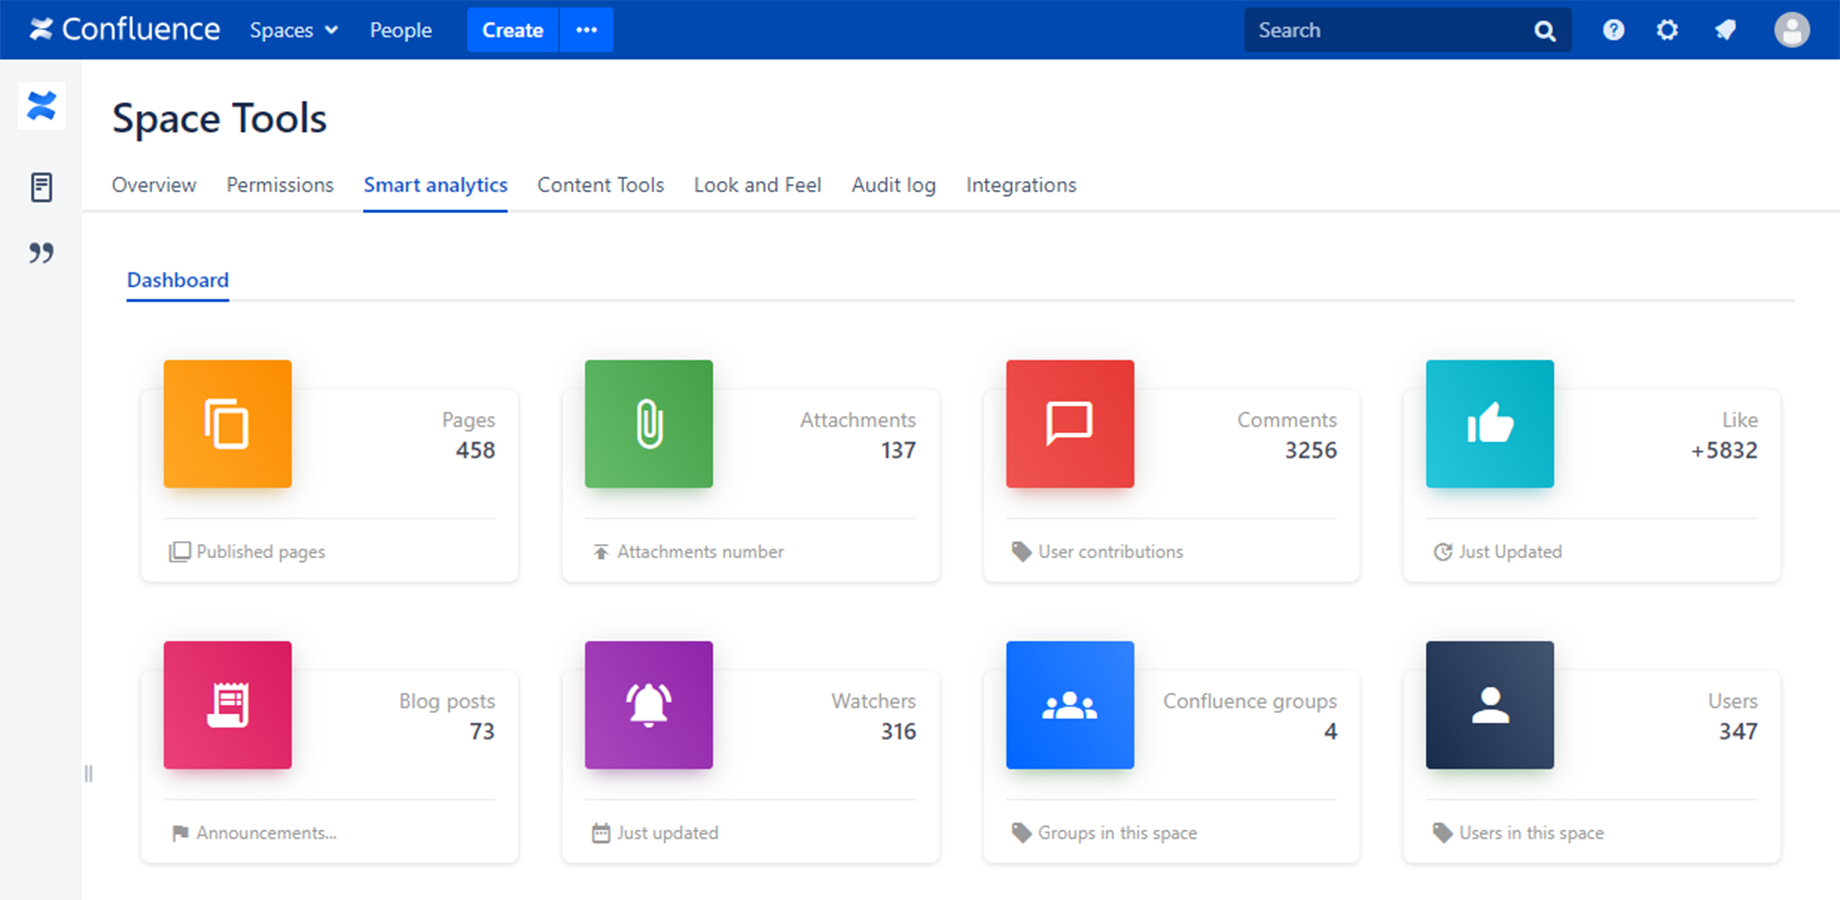
Task: Click the space logo in sidebar
Action: pos(41,105)
